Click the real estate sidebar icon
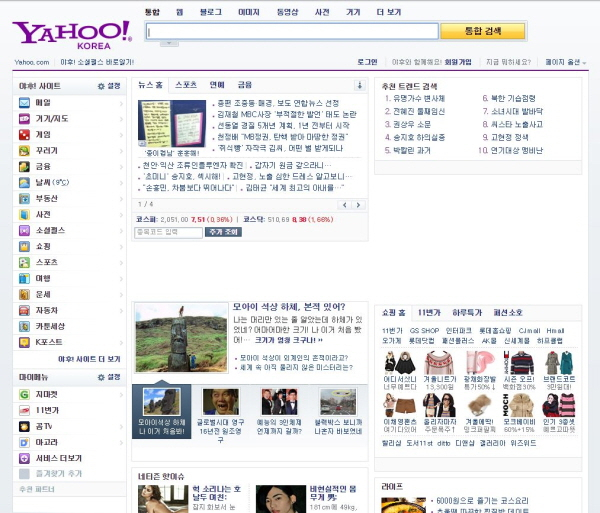 coord(24,199)
